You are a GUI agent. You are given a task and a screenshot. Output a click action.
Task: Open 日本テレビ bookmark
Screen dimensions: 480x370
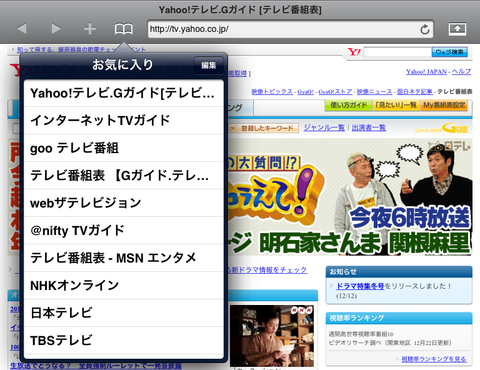click(x=124, y=313)
